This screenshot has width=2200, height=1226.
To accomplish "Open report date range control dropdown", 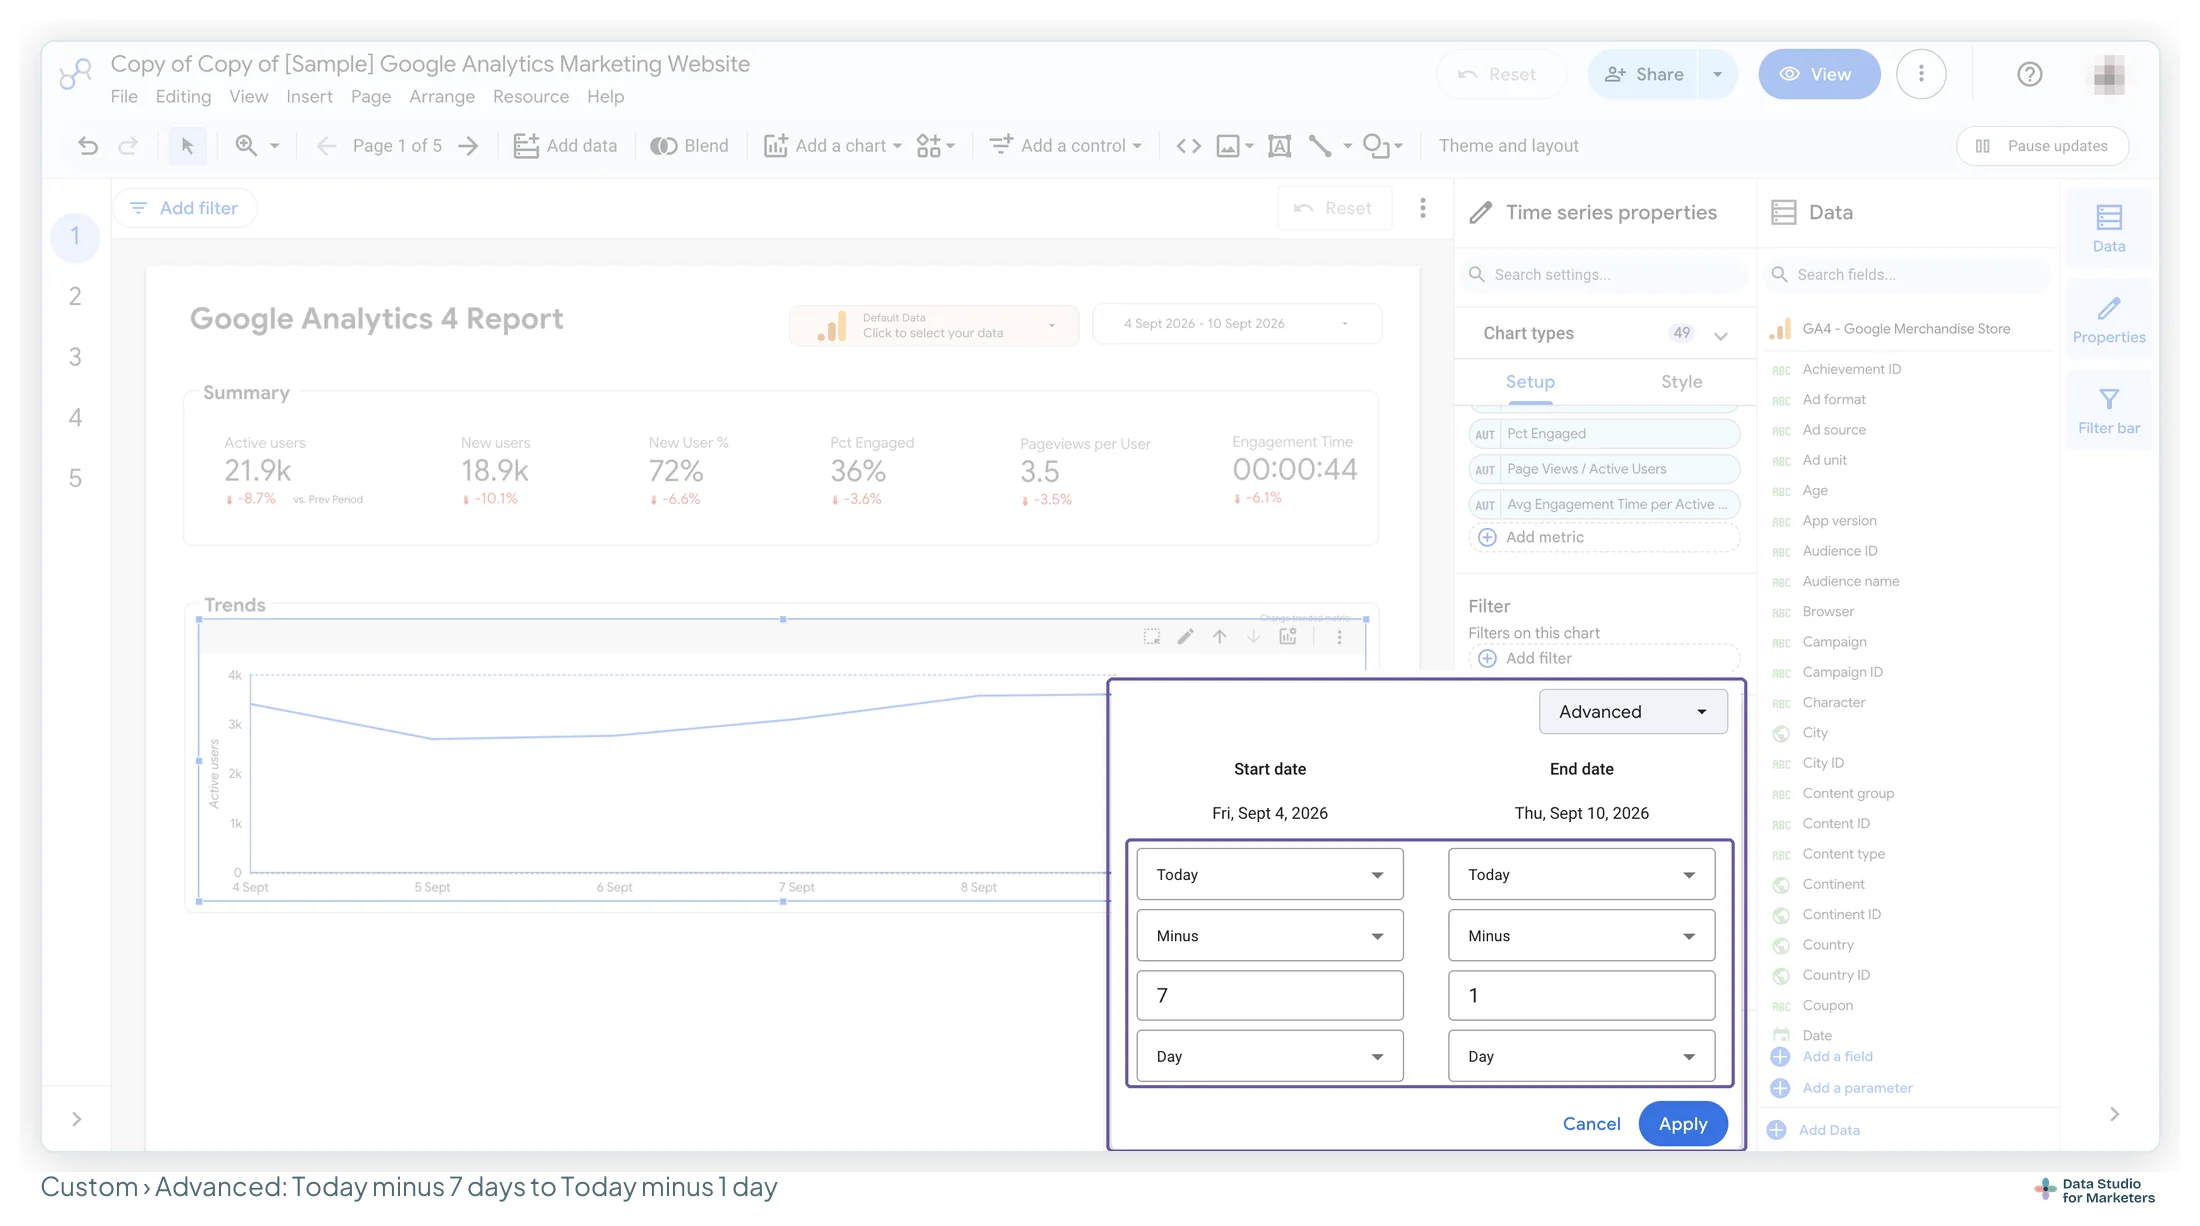I will (1237, 324).
